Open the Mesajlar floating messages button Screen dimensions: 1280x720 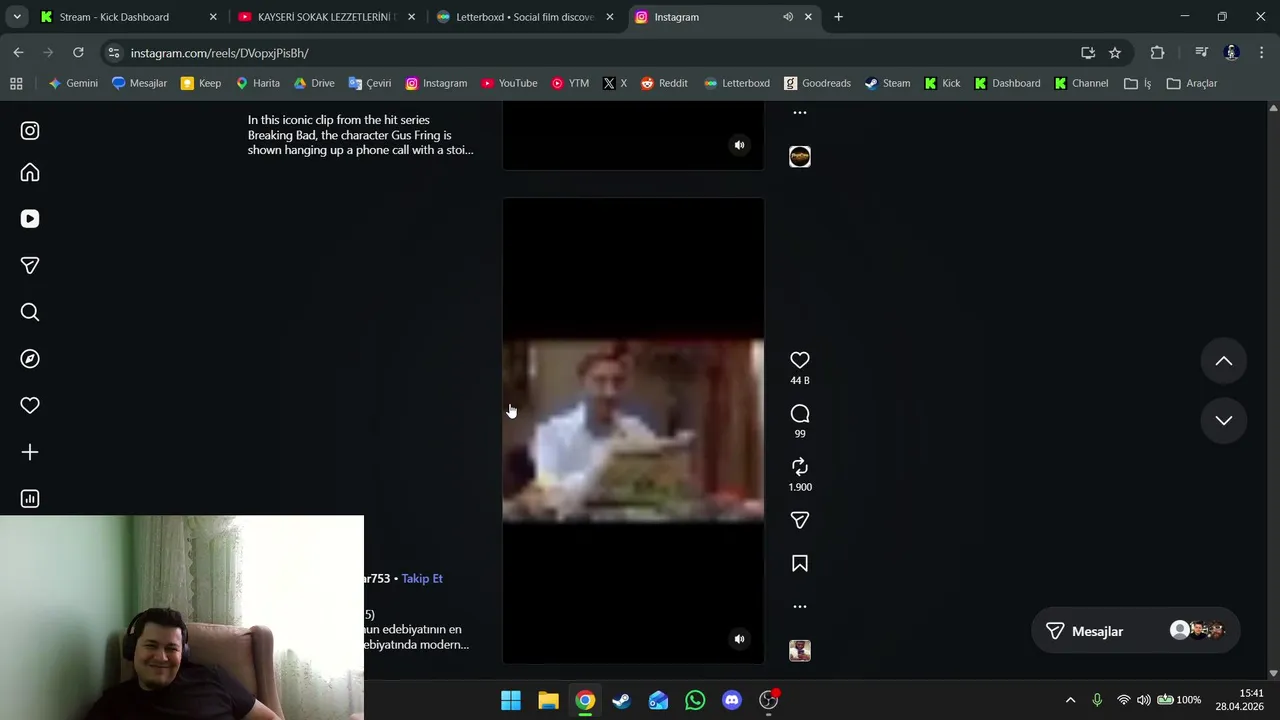coord(1135,631)
